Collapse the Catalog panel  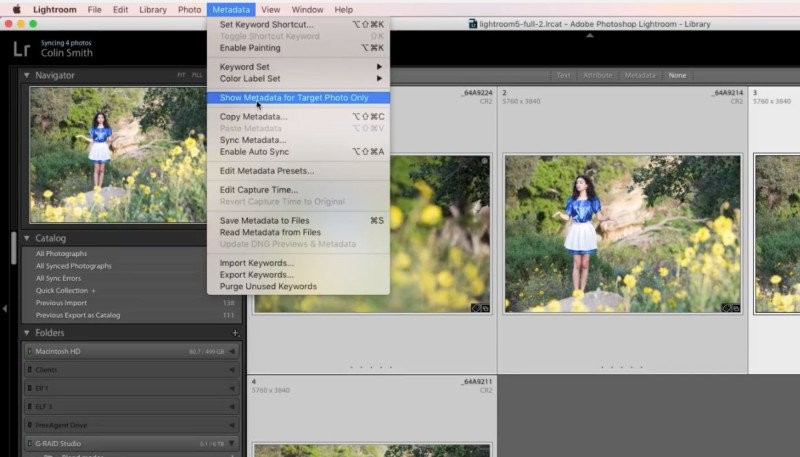coord(27,238)
